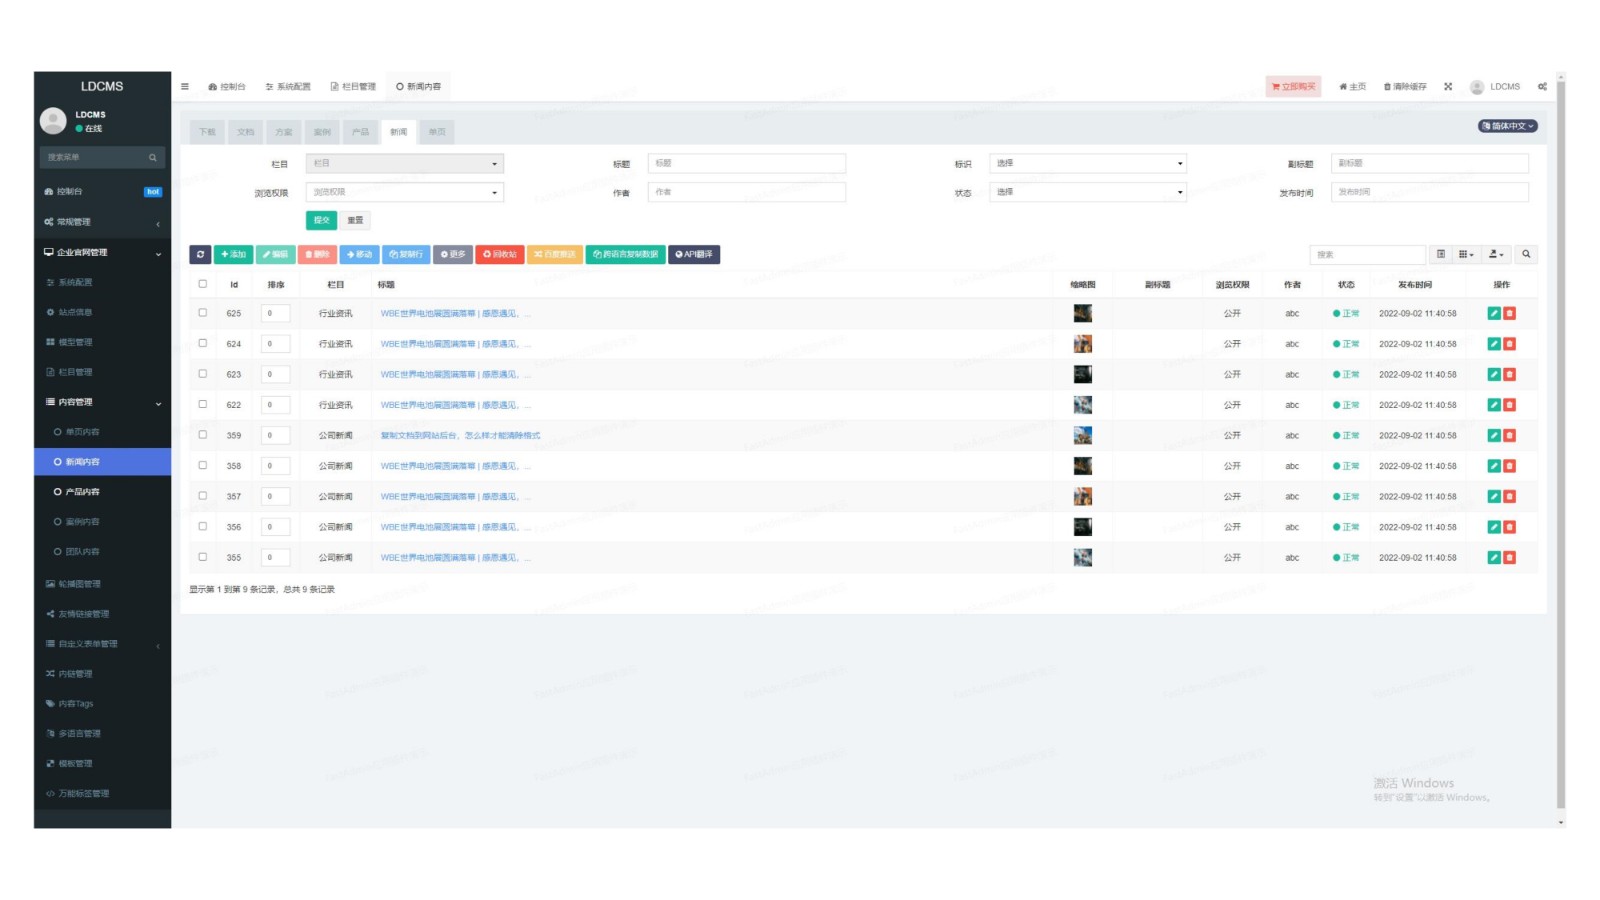This screenshot has width=1600, height=900.
Task: Open the 系统配置 top navigation tab
Action: pos(288,86)
